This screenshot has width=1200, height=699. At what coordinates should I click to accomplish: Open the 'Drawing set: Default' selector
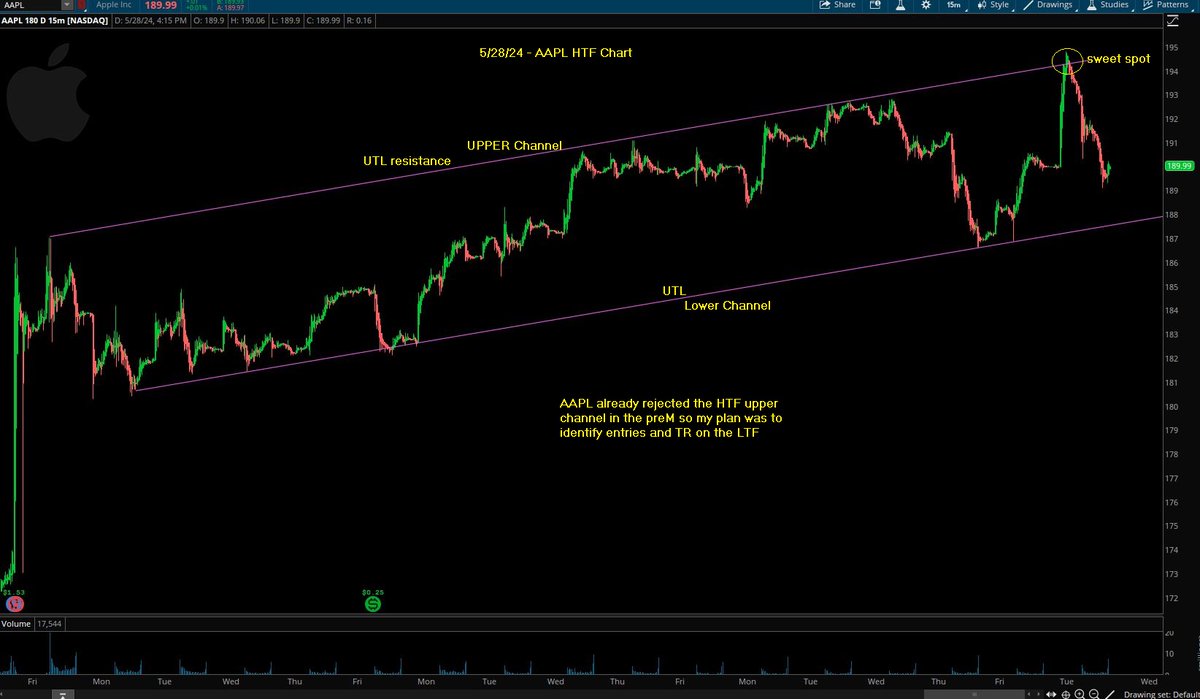1161,694
